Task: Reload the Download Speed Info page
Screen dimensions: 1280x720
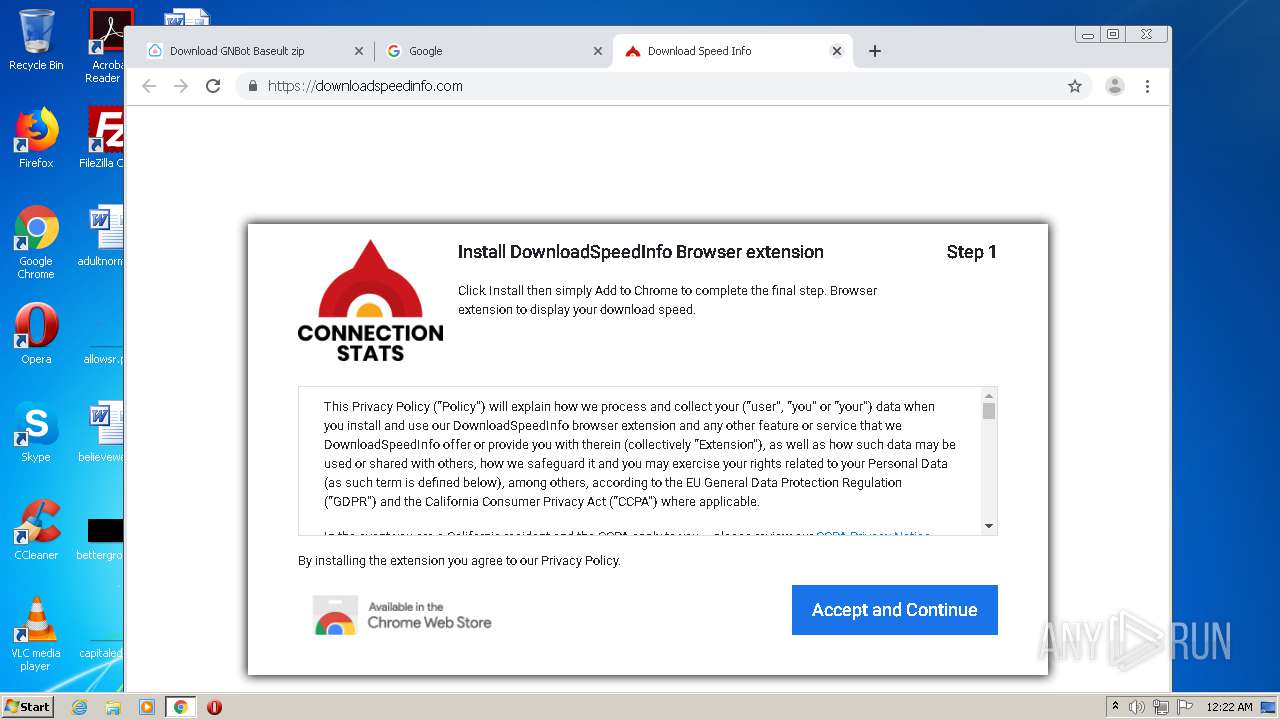Action: [x=213, y=86]
